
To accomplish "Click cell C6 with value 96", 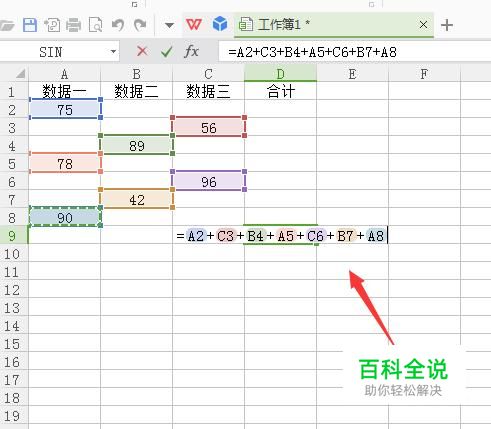I will (208, 181).
